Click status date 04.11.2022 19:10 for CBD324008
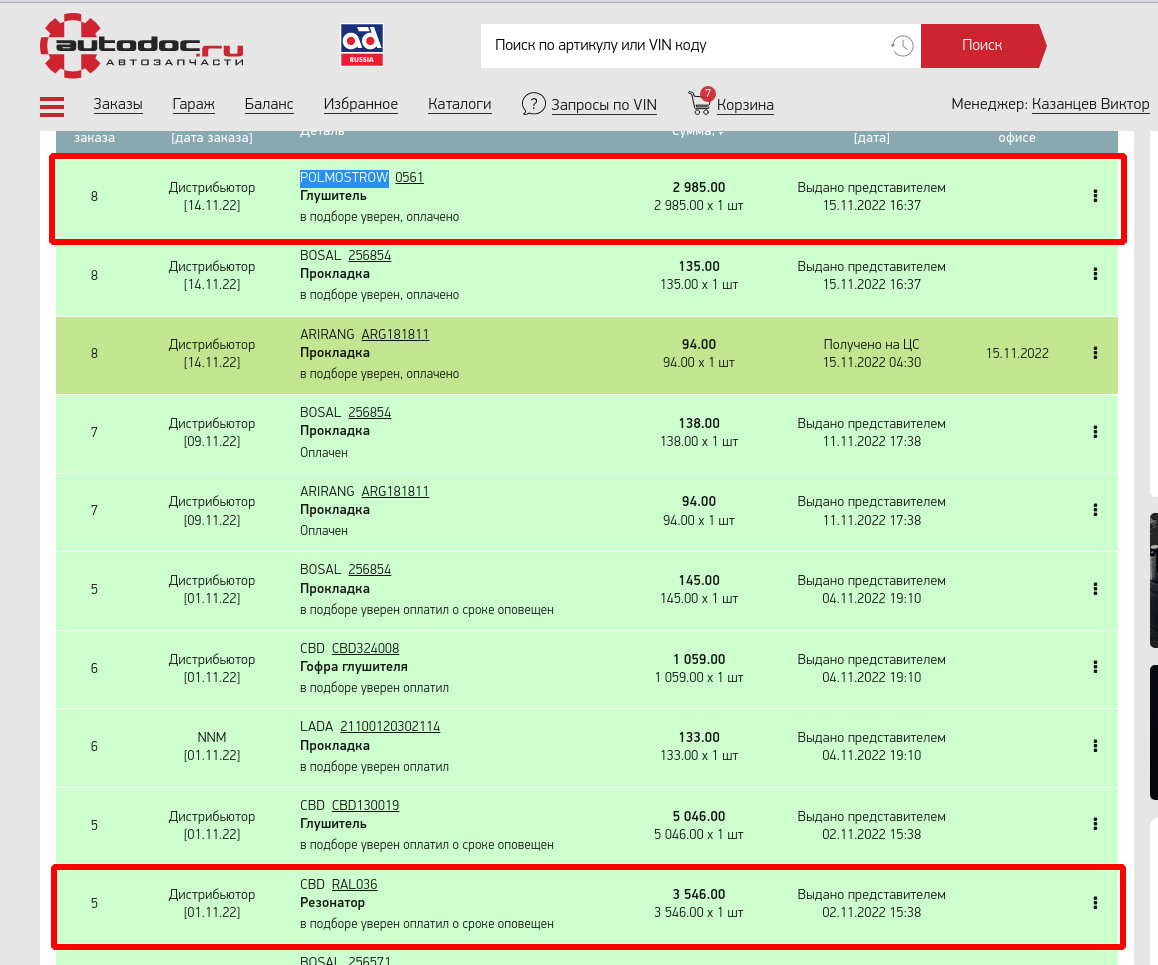Viewport: 1158px width, 965px height. point(871,678)
